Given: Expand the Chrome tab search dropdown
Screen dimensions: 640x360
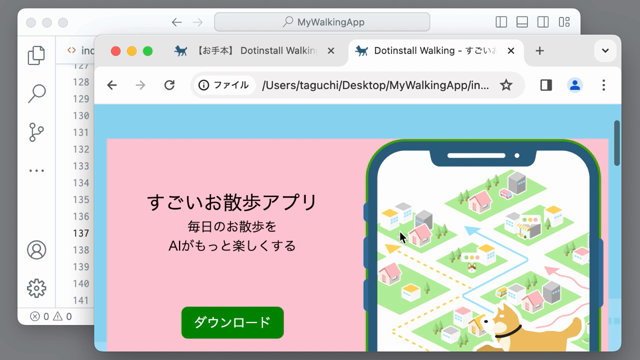Looking at the screenshot, I should (605, 51).
